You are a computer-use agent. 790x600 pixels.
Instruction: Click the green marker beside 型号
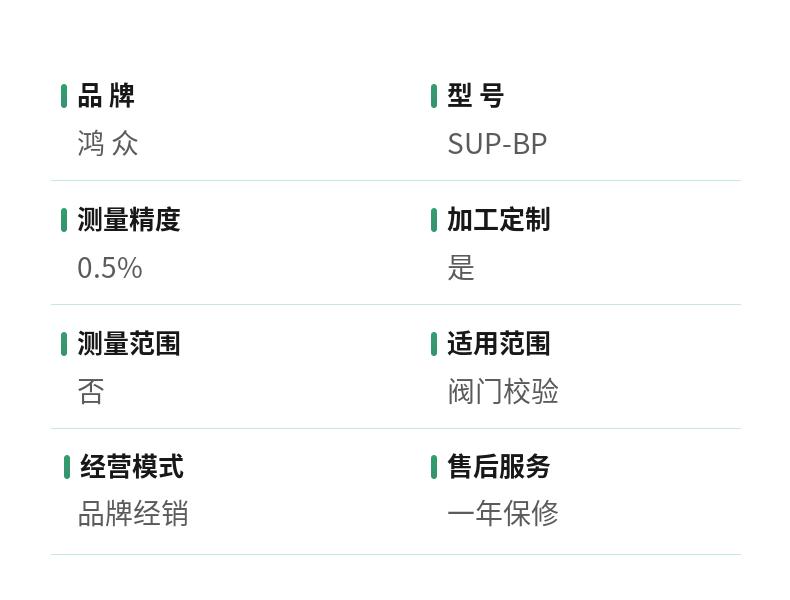434,96
